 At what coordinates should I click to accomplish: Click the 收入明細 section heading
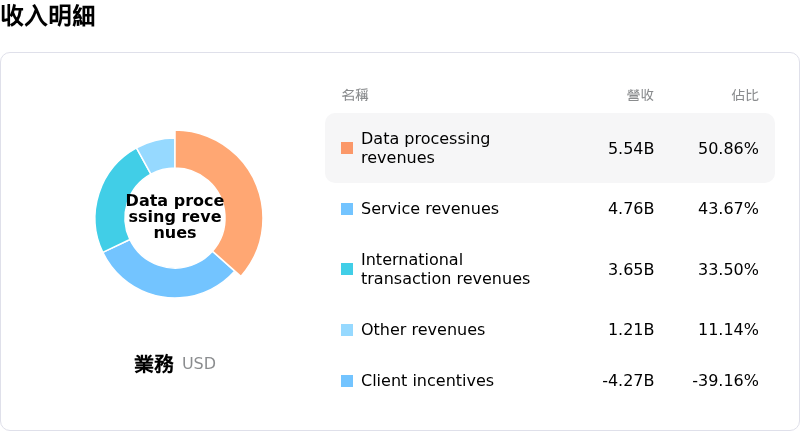click(48, 15)
